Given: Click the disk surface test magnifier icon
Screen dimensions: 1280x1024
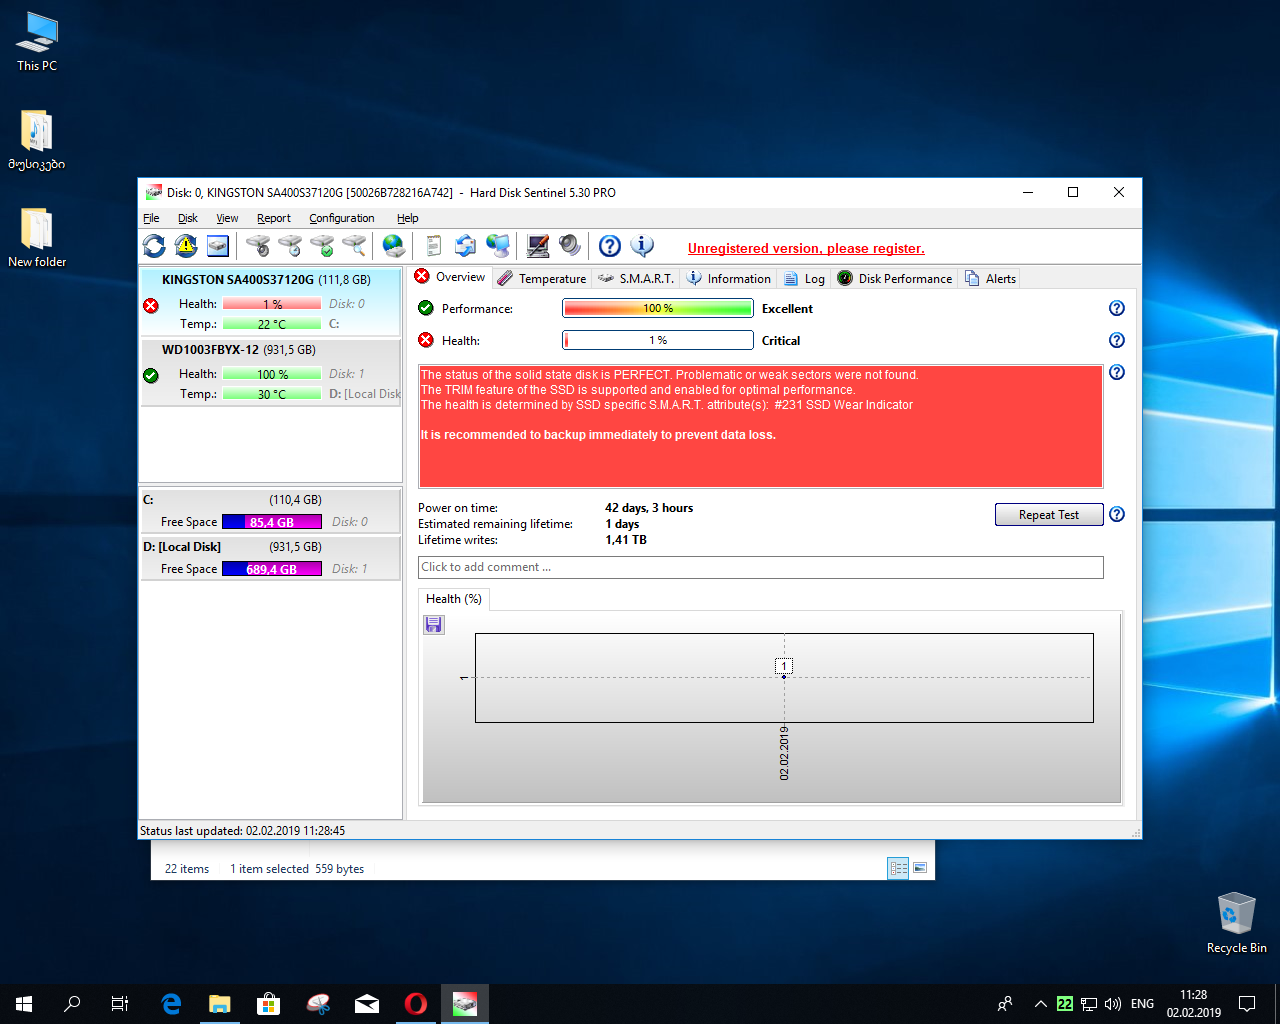Looking at the screenshot, I should click(x=354, y=246).
